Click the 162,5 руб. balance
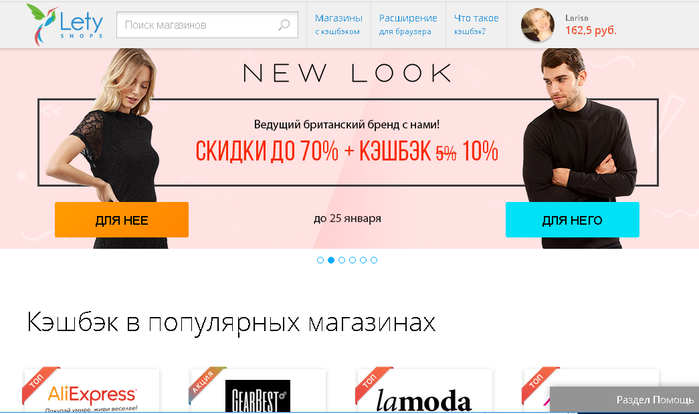699x414 pixels. [x=591, y=30]
